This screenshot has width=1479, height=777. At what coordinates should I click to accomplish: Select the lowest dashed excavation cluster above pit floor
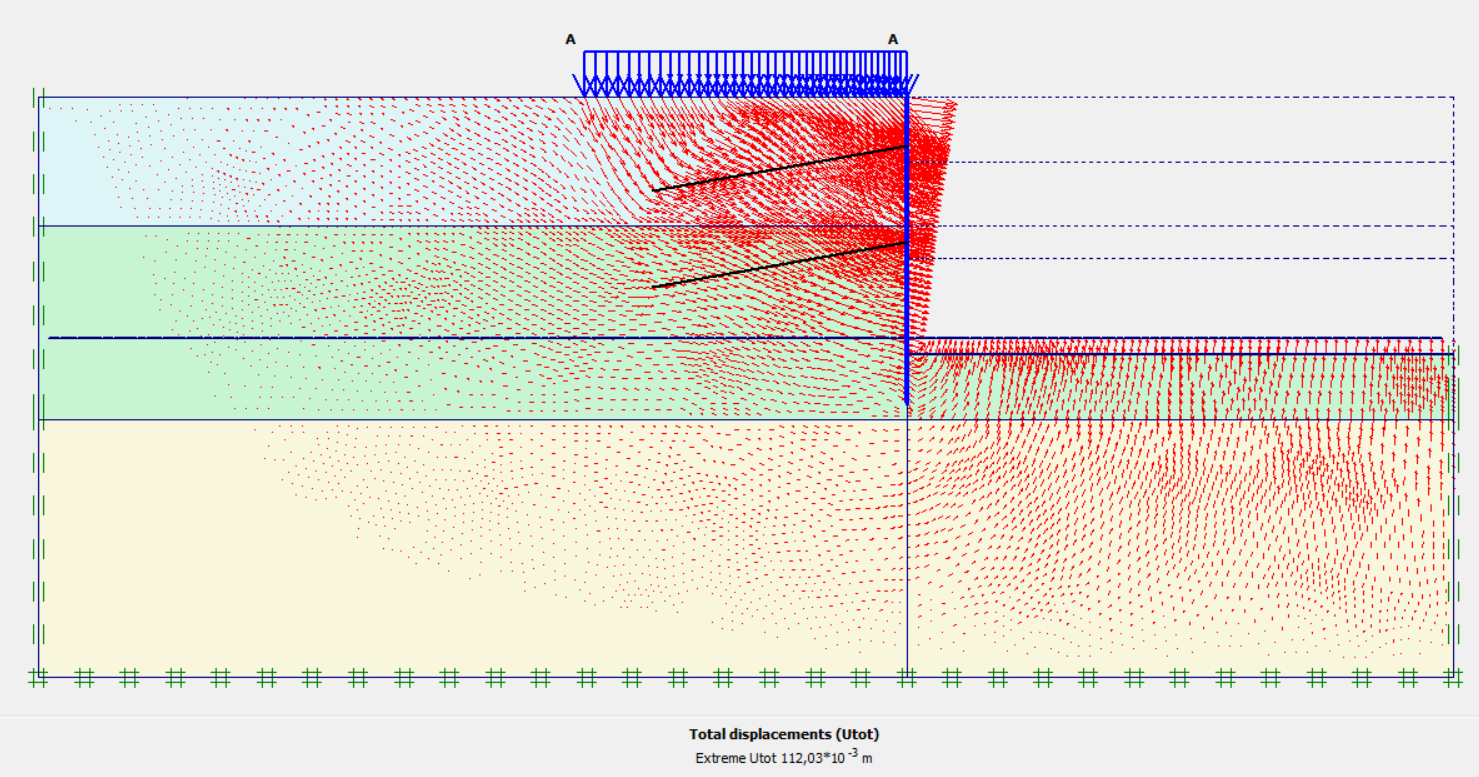tap(1200, 298)
